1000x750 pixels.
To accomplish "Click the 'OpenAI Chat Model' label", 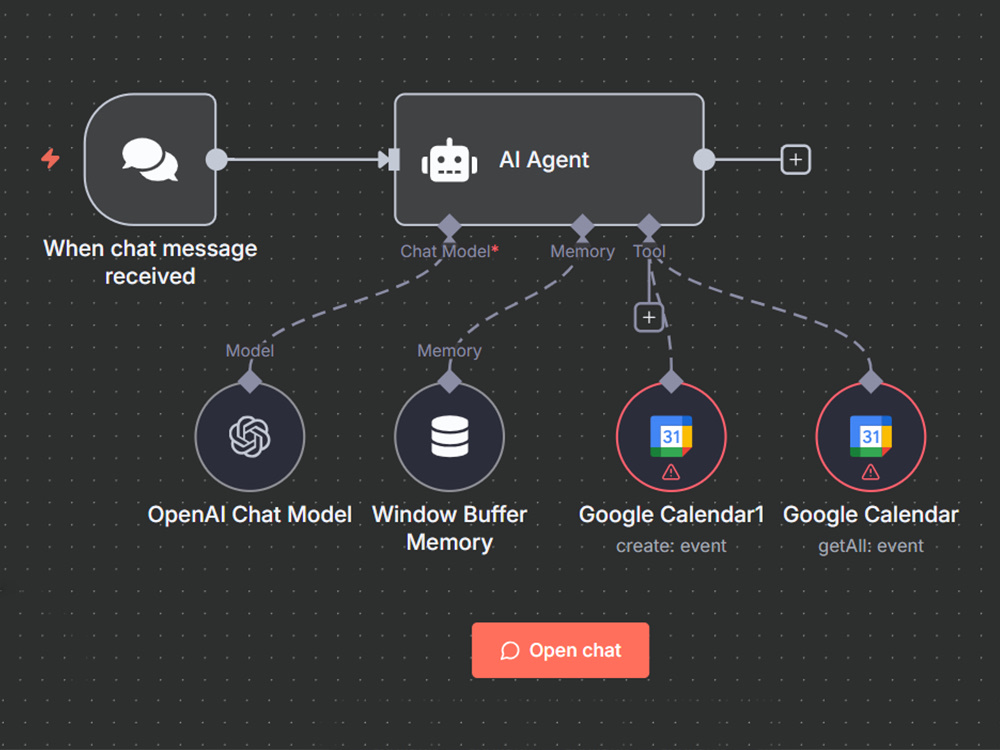I will [x=249, y=515].
